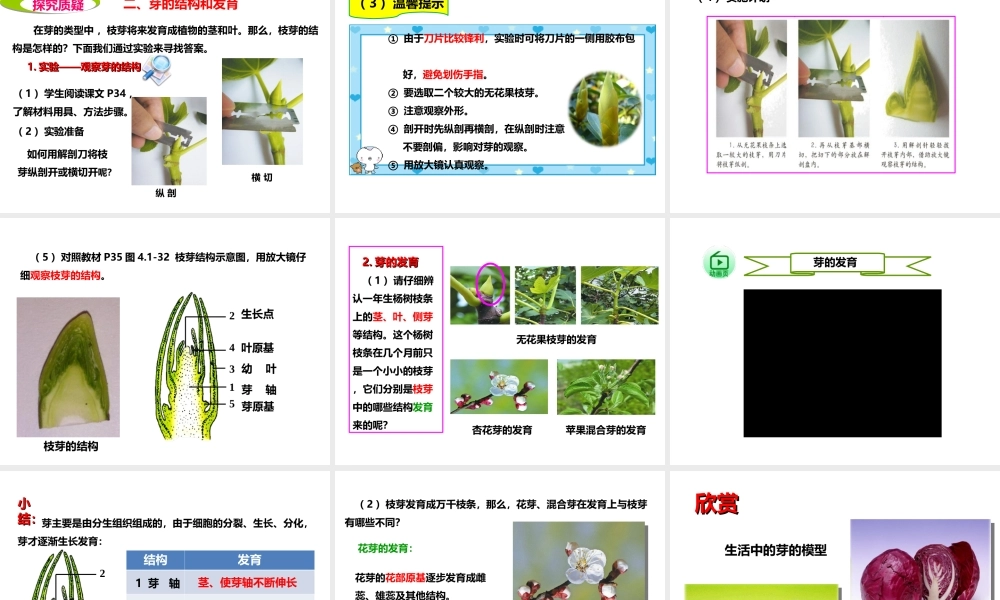The image size is (1000, 600).
Task: Click the 结构 table header
Action: [155, 560]
